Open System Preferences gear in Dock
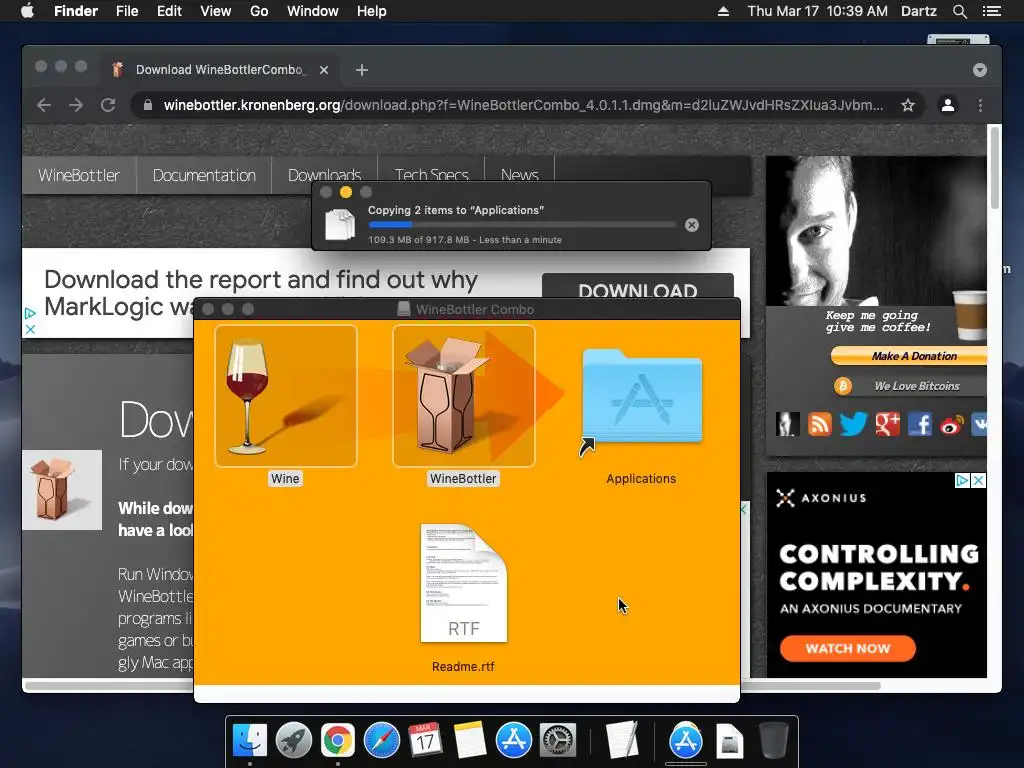The width and height of the screenshot is (1024, 768). (557, 740)
